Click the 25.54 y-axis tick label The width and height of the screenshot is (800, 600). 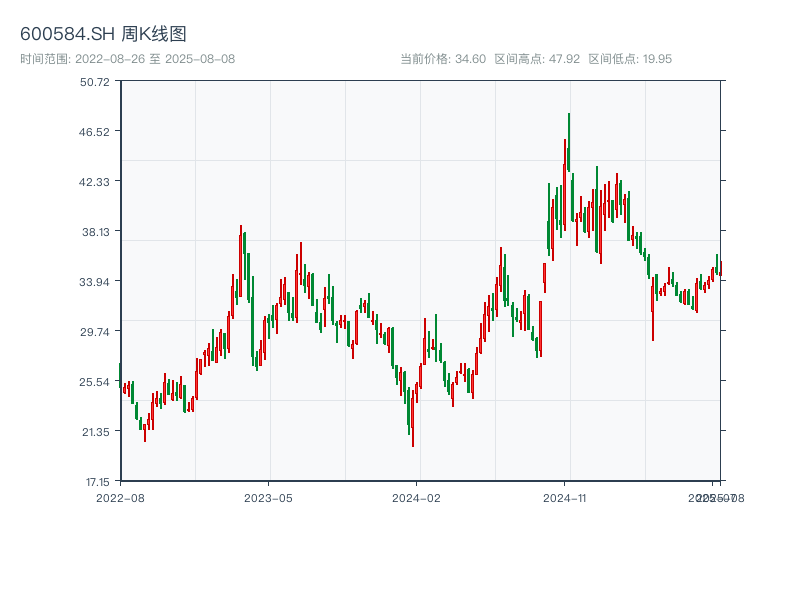[95, 381]
